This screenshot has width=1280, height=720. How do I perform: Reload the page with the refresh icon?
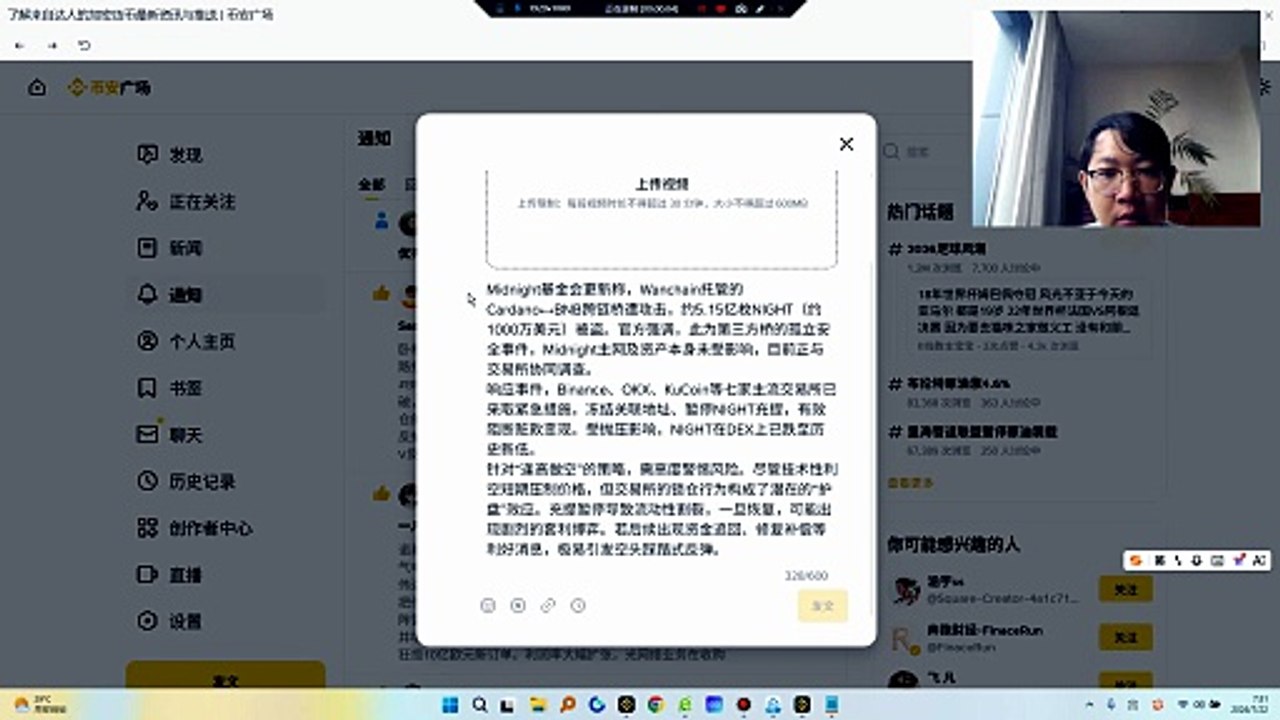84,46
